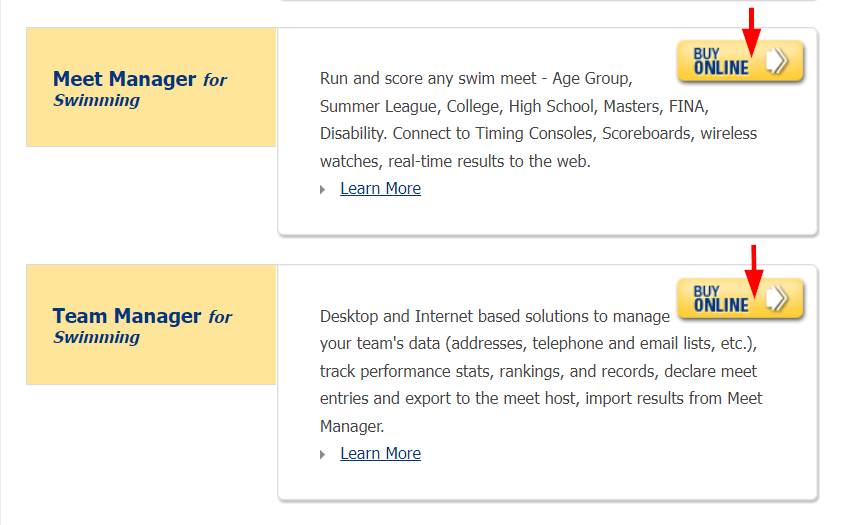Viewport: 845px width, 525px height.
Task: Click Buy Online button for Team Manager
Action: pos(740,299)
